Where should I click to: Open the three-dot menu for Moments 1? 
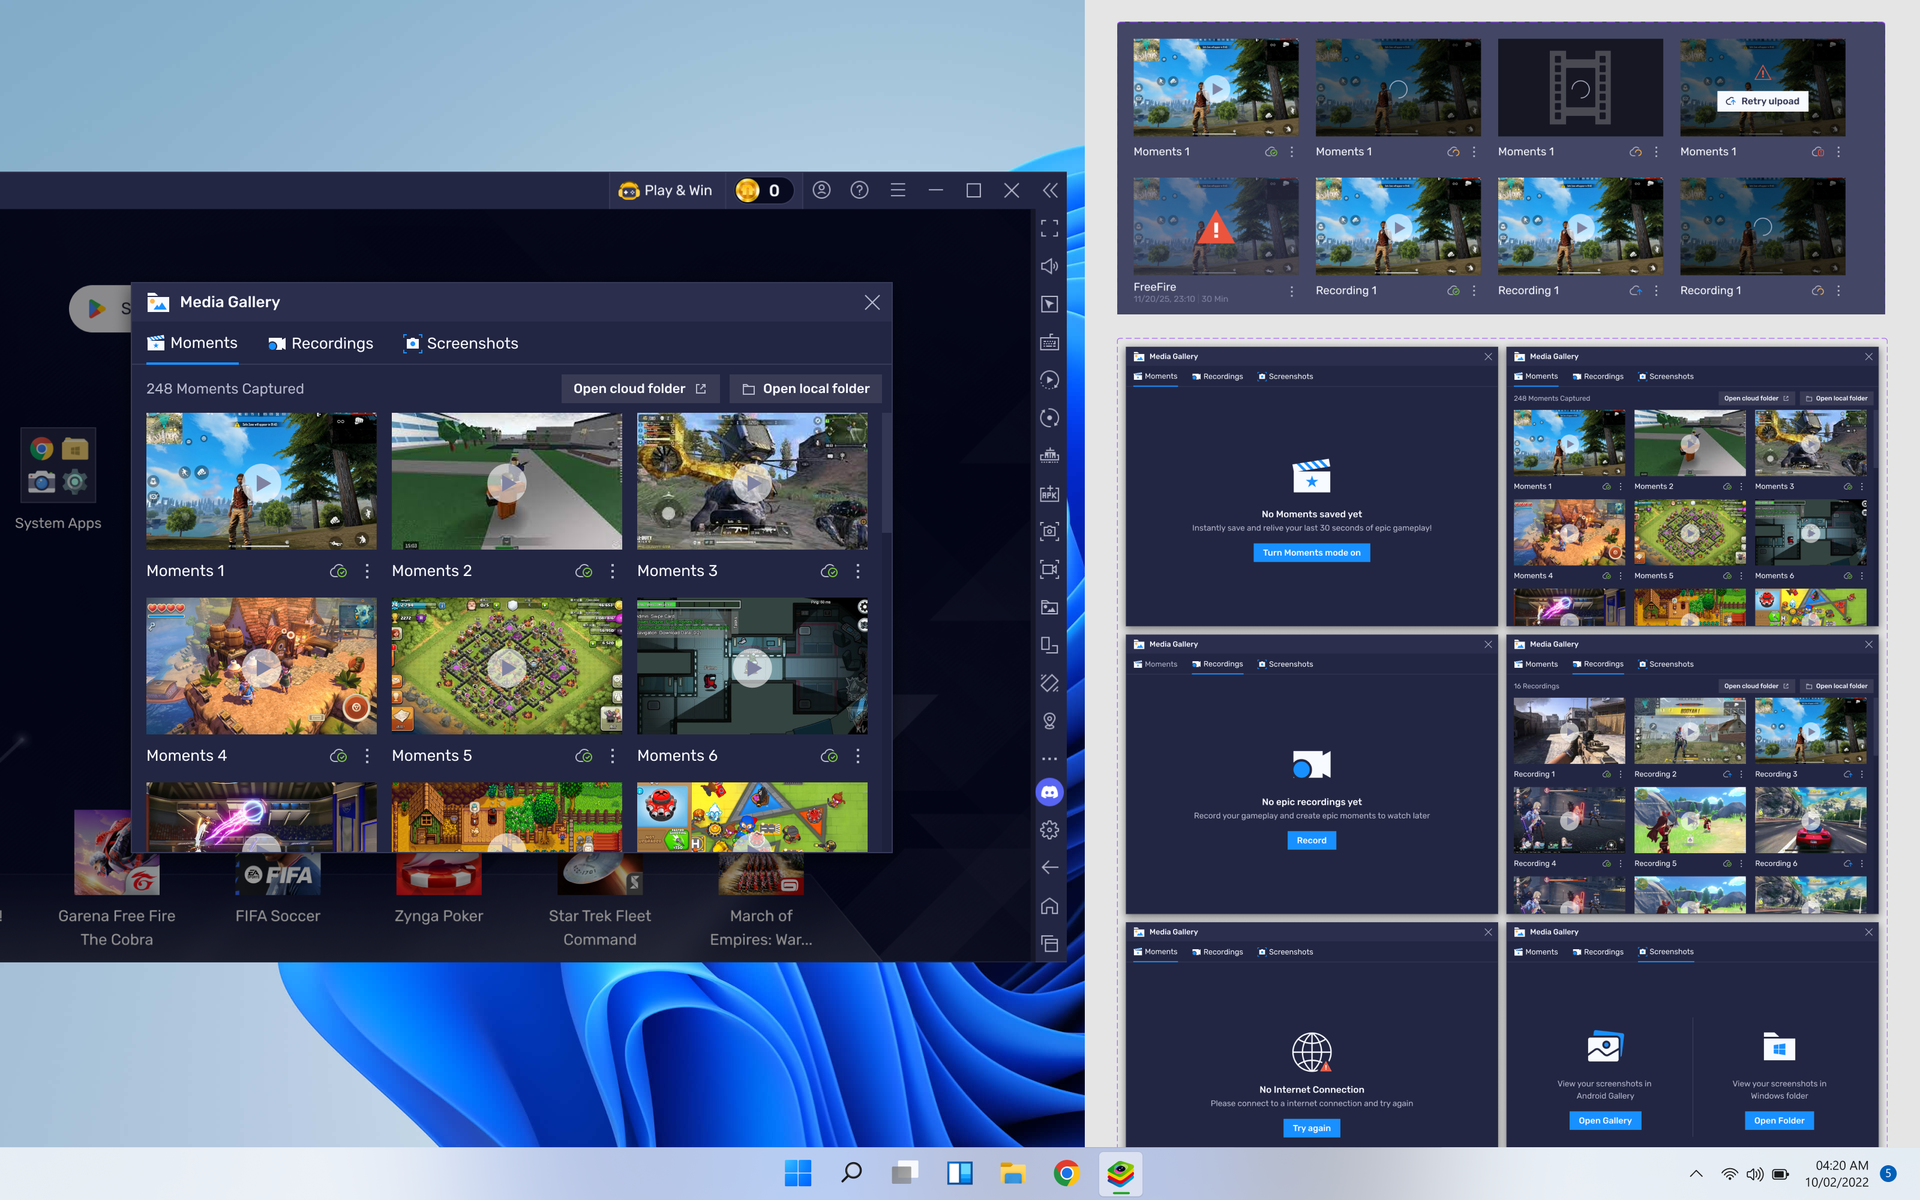[x=367, y=571]
